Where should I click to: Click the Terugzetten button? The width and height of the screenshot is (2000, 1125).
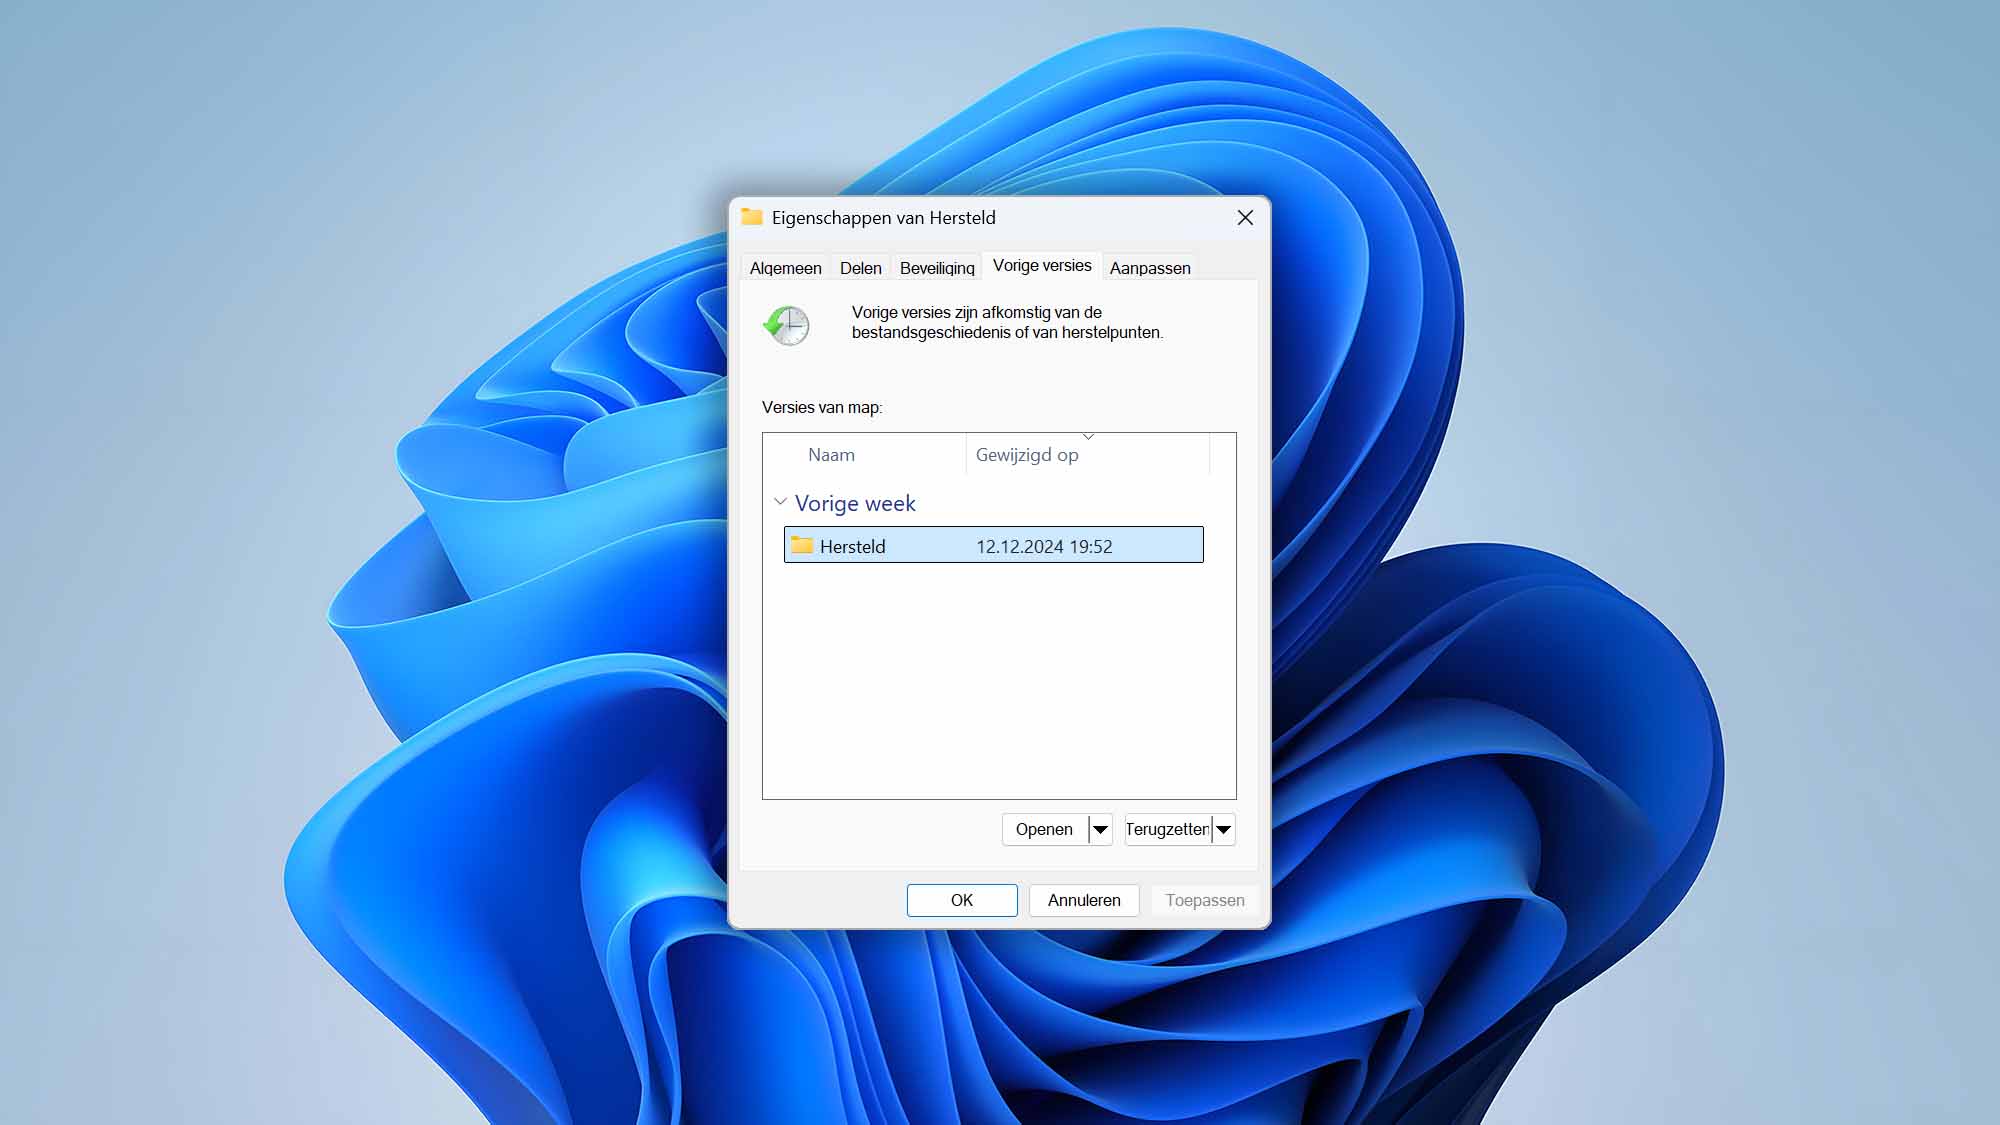pos(1167,829)
